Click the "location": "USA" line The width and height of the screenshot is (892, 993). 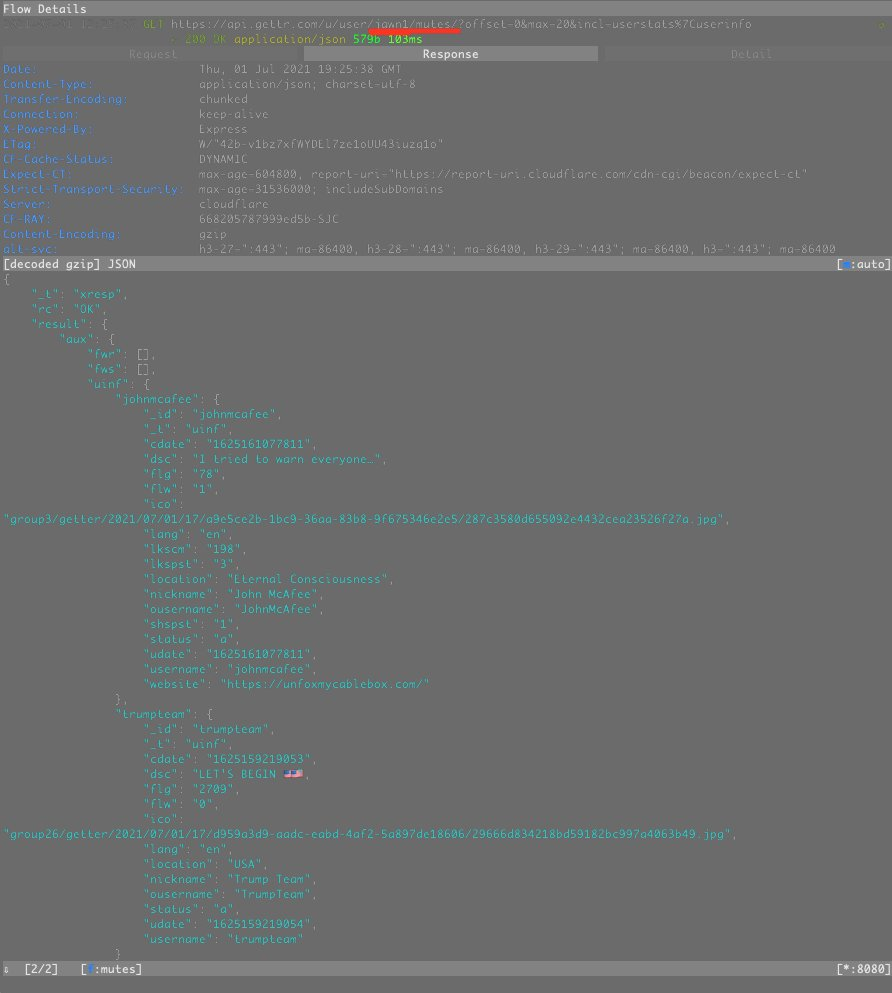(205, 864)
